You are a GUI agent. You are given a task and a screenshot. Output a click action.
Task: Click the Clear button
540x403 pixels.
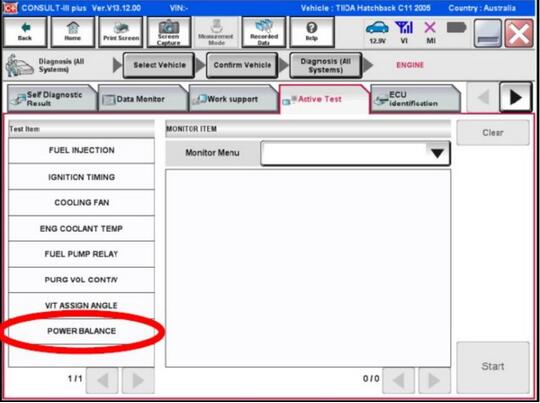[493, 133]
